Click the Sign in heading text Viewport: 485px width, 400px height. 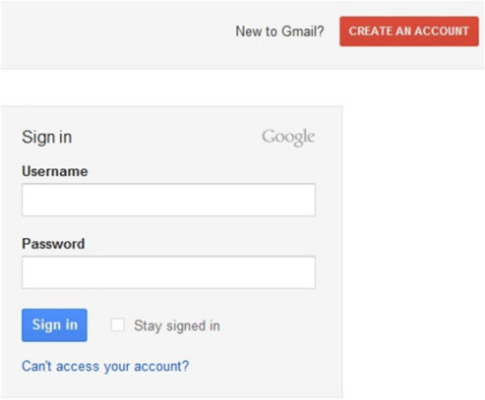coord(47,137)
